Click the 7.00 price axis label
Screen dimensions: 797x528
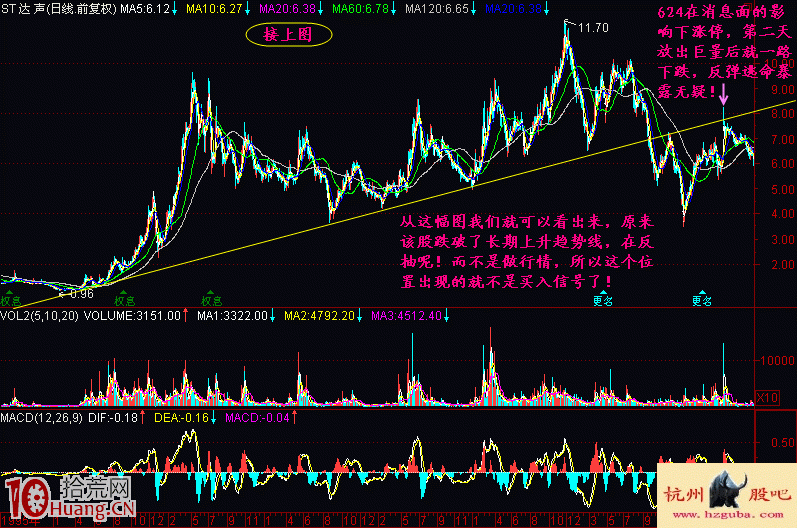[x=783, y=139]
